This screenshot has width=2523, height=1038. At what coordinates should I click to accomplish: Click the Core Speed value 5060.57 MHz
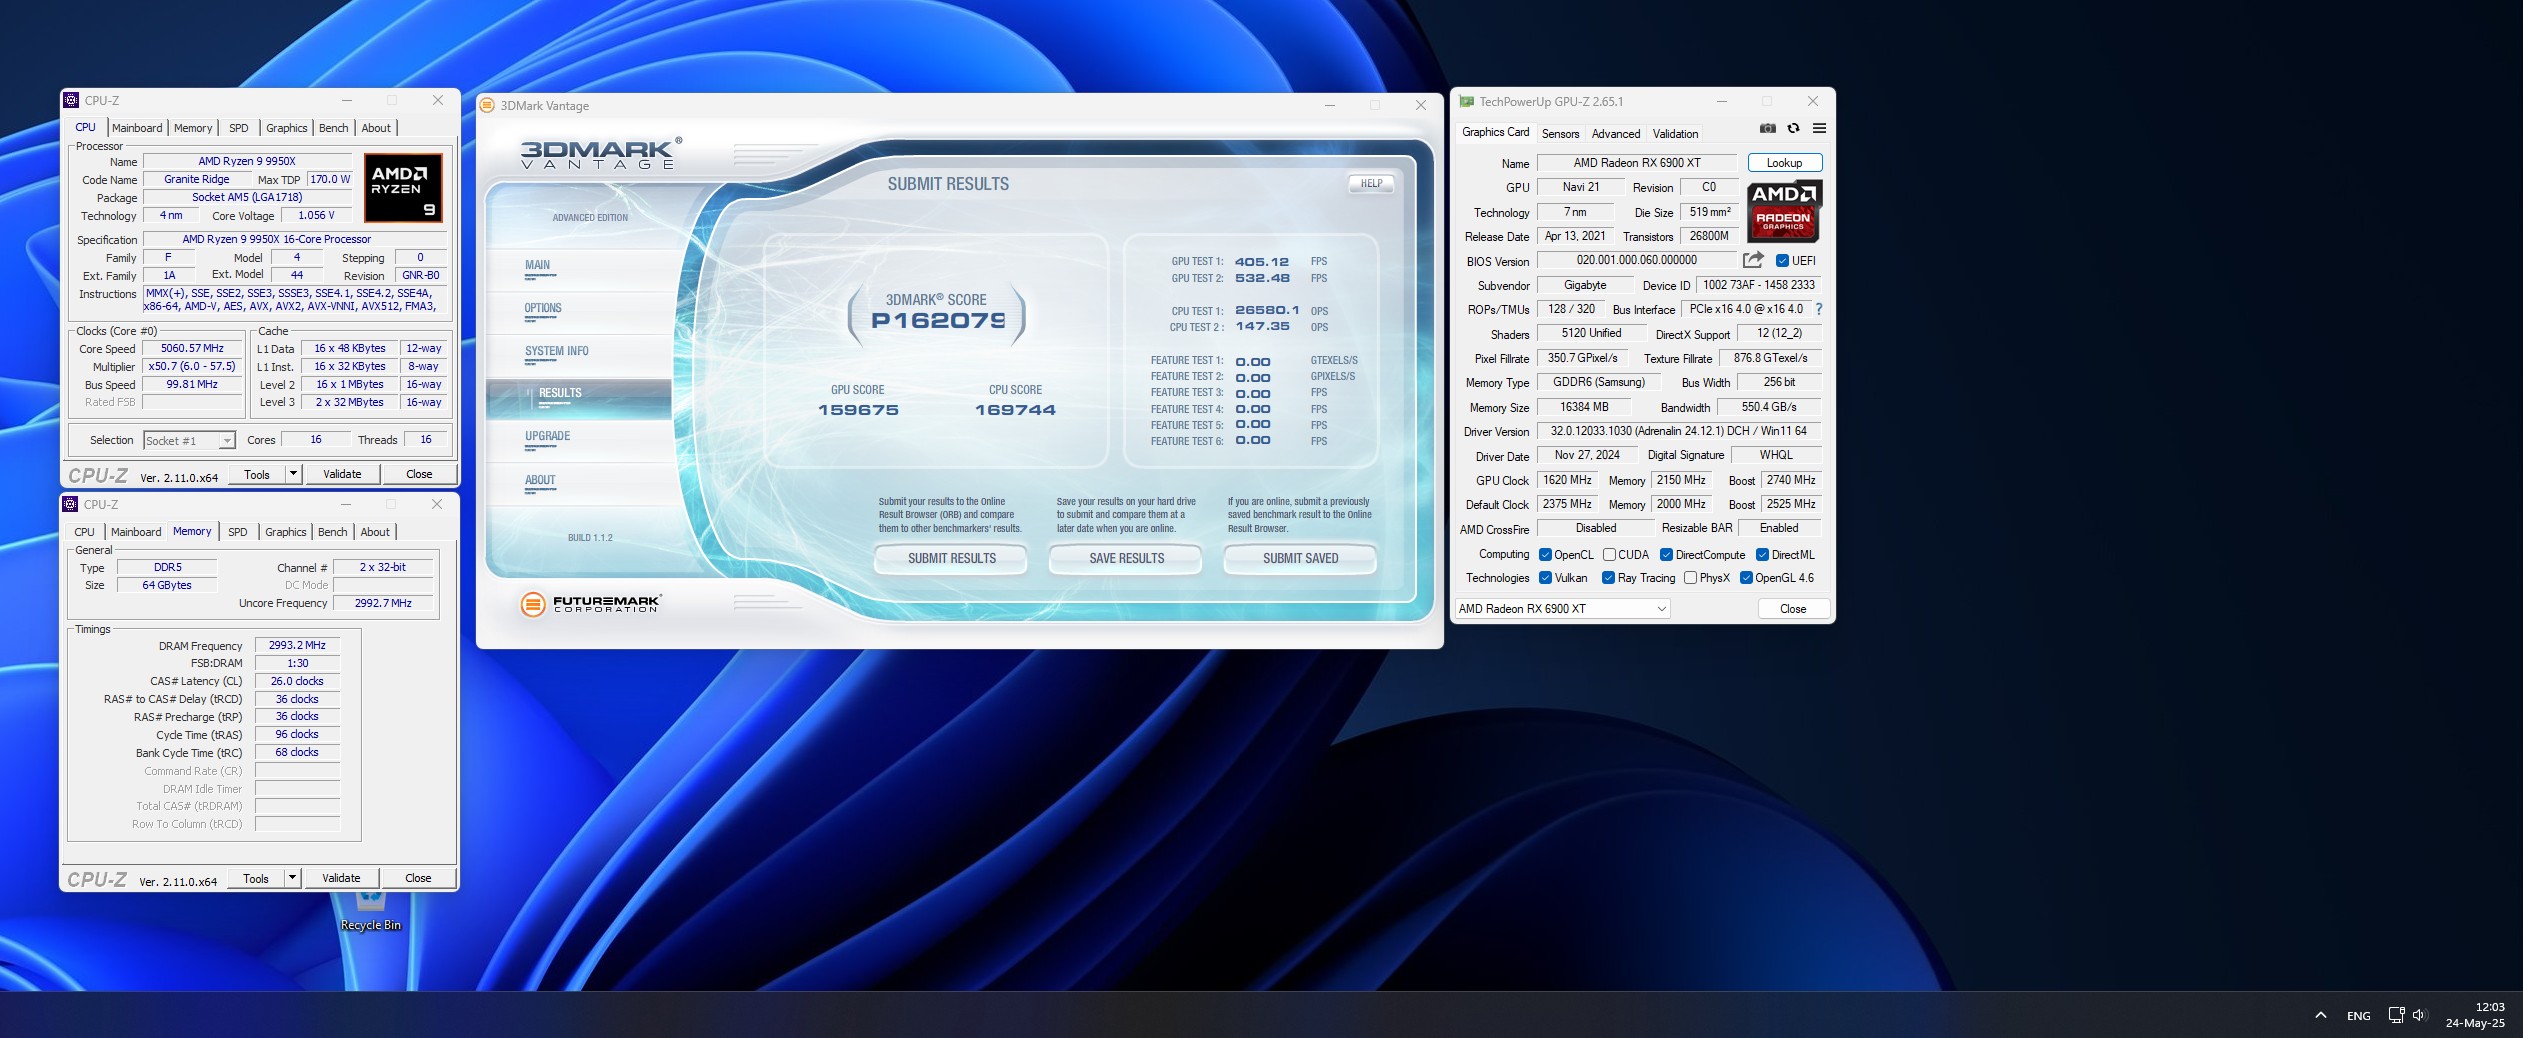(193, 349)
